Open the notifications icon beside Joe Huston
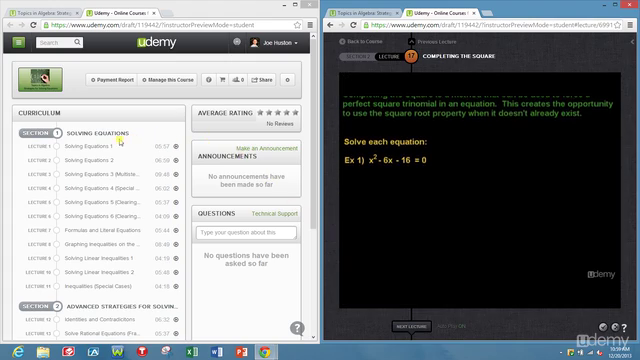 [237, 42]
